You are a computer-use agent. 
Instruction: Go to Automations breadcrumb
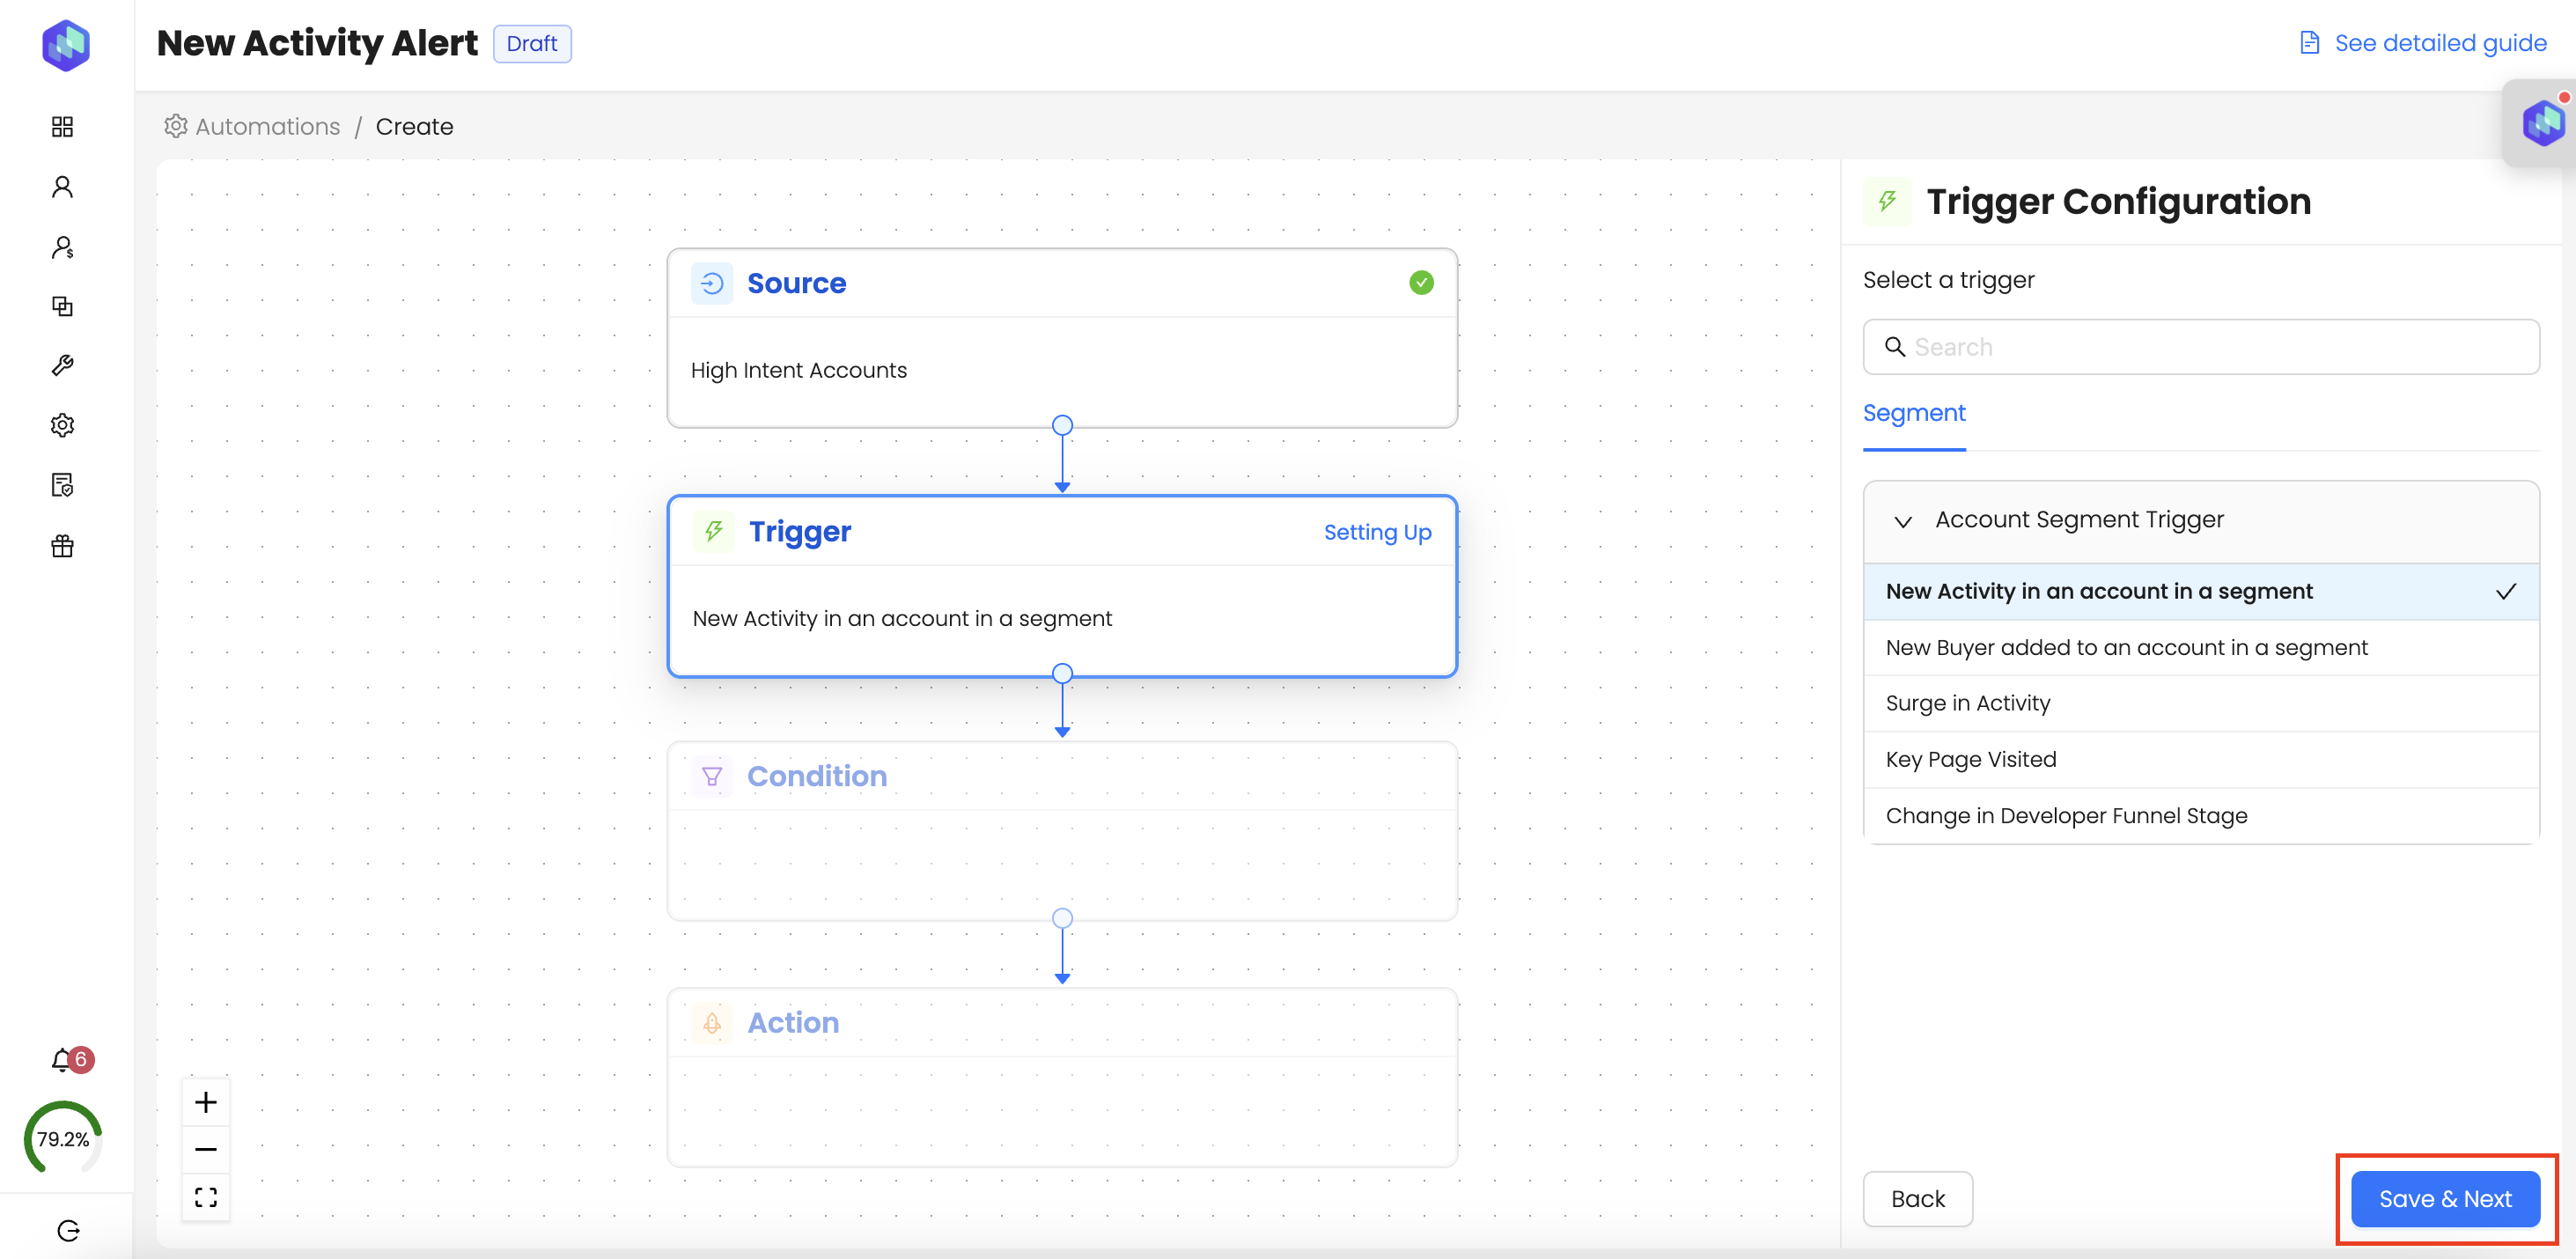(267, 126)
